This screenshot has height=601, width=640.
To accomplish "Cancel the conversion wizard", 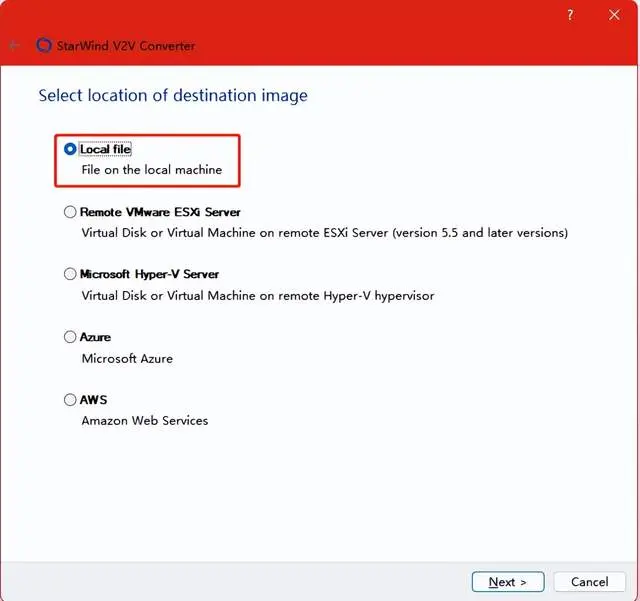I will [589, 581].
